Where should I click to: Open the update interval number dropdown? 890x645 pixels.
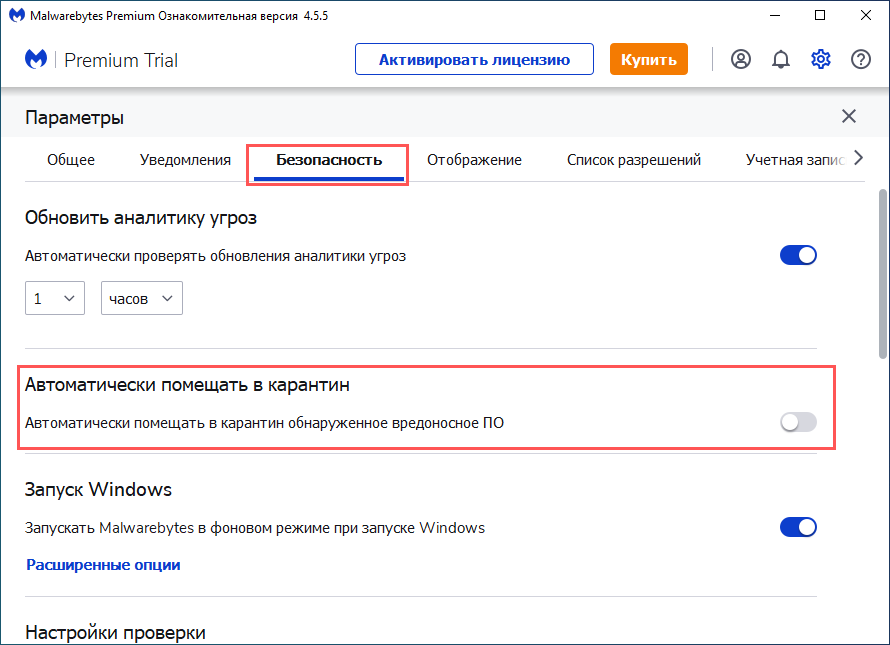(55, 298)
